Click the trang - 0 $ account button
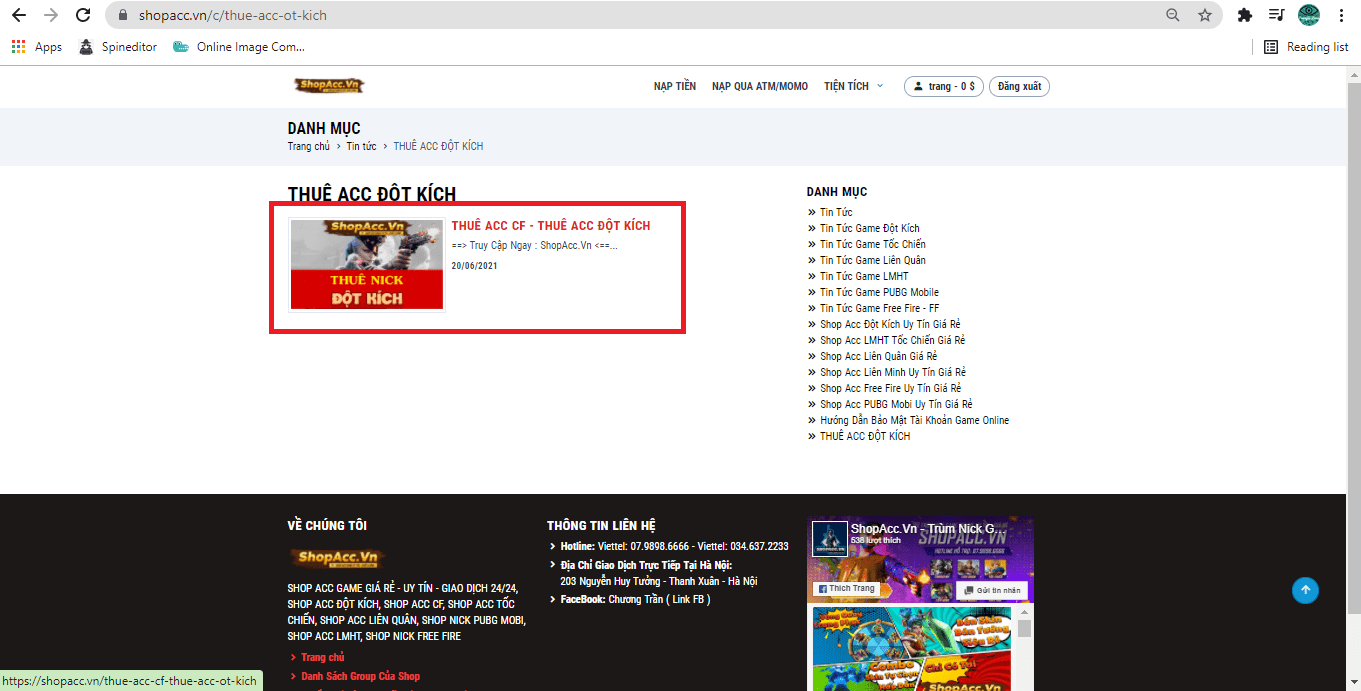Viewport: 1361px width, 691px height. point(944,86)
